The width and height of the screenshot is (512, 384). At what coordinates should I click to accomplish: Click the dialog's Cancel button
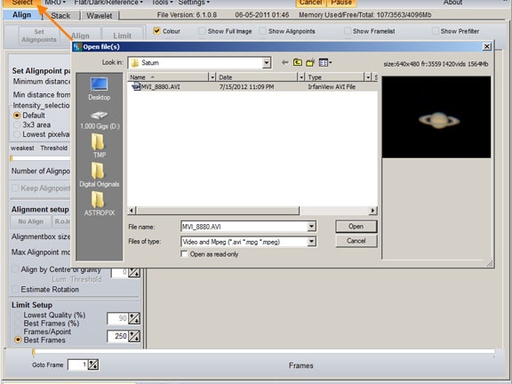[356, 241]
